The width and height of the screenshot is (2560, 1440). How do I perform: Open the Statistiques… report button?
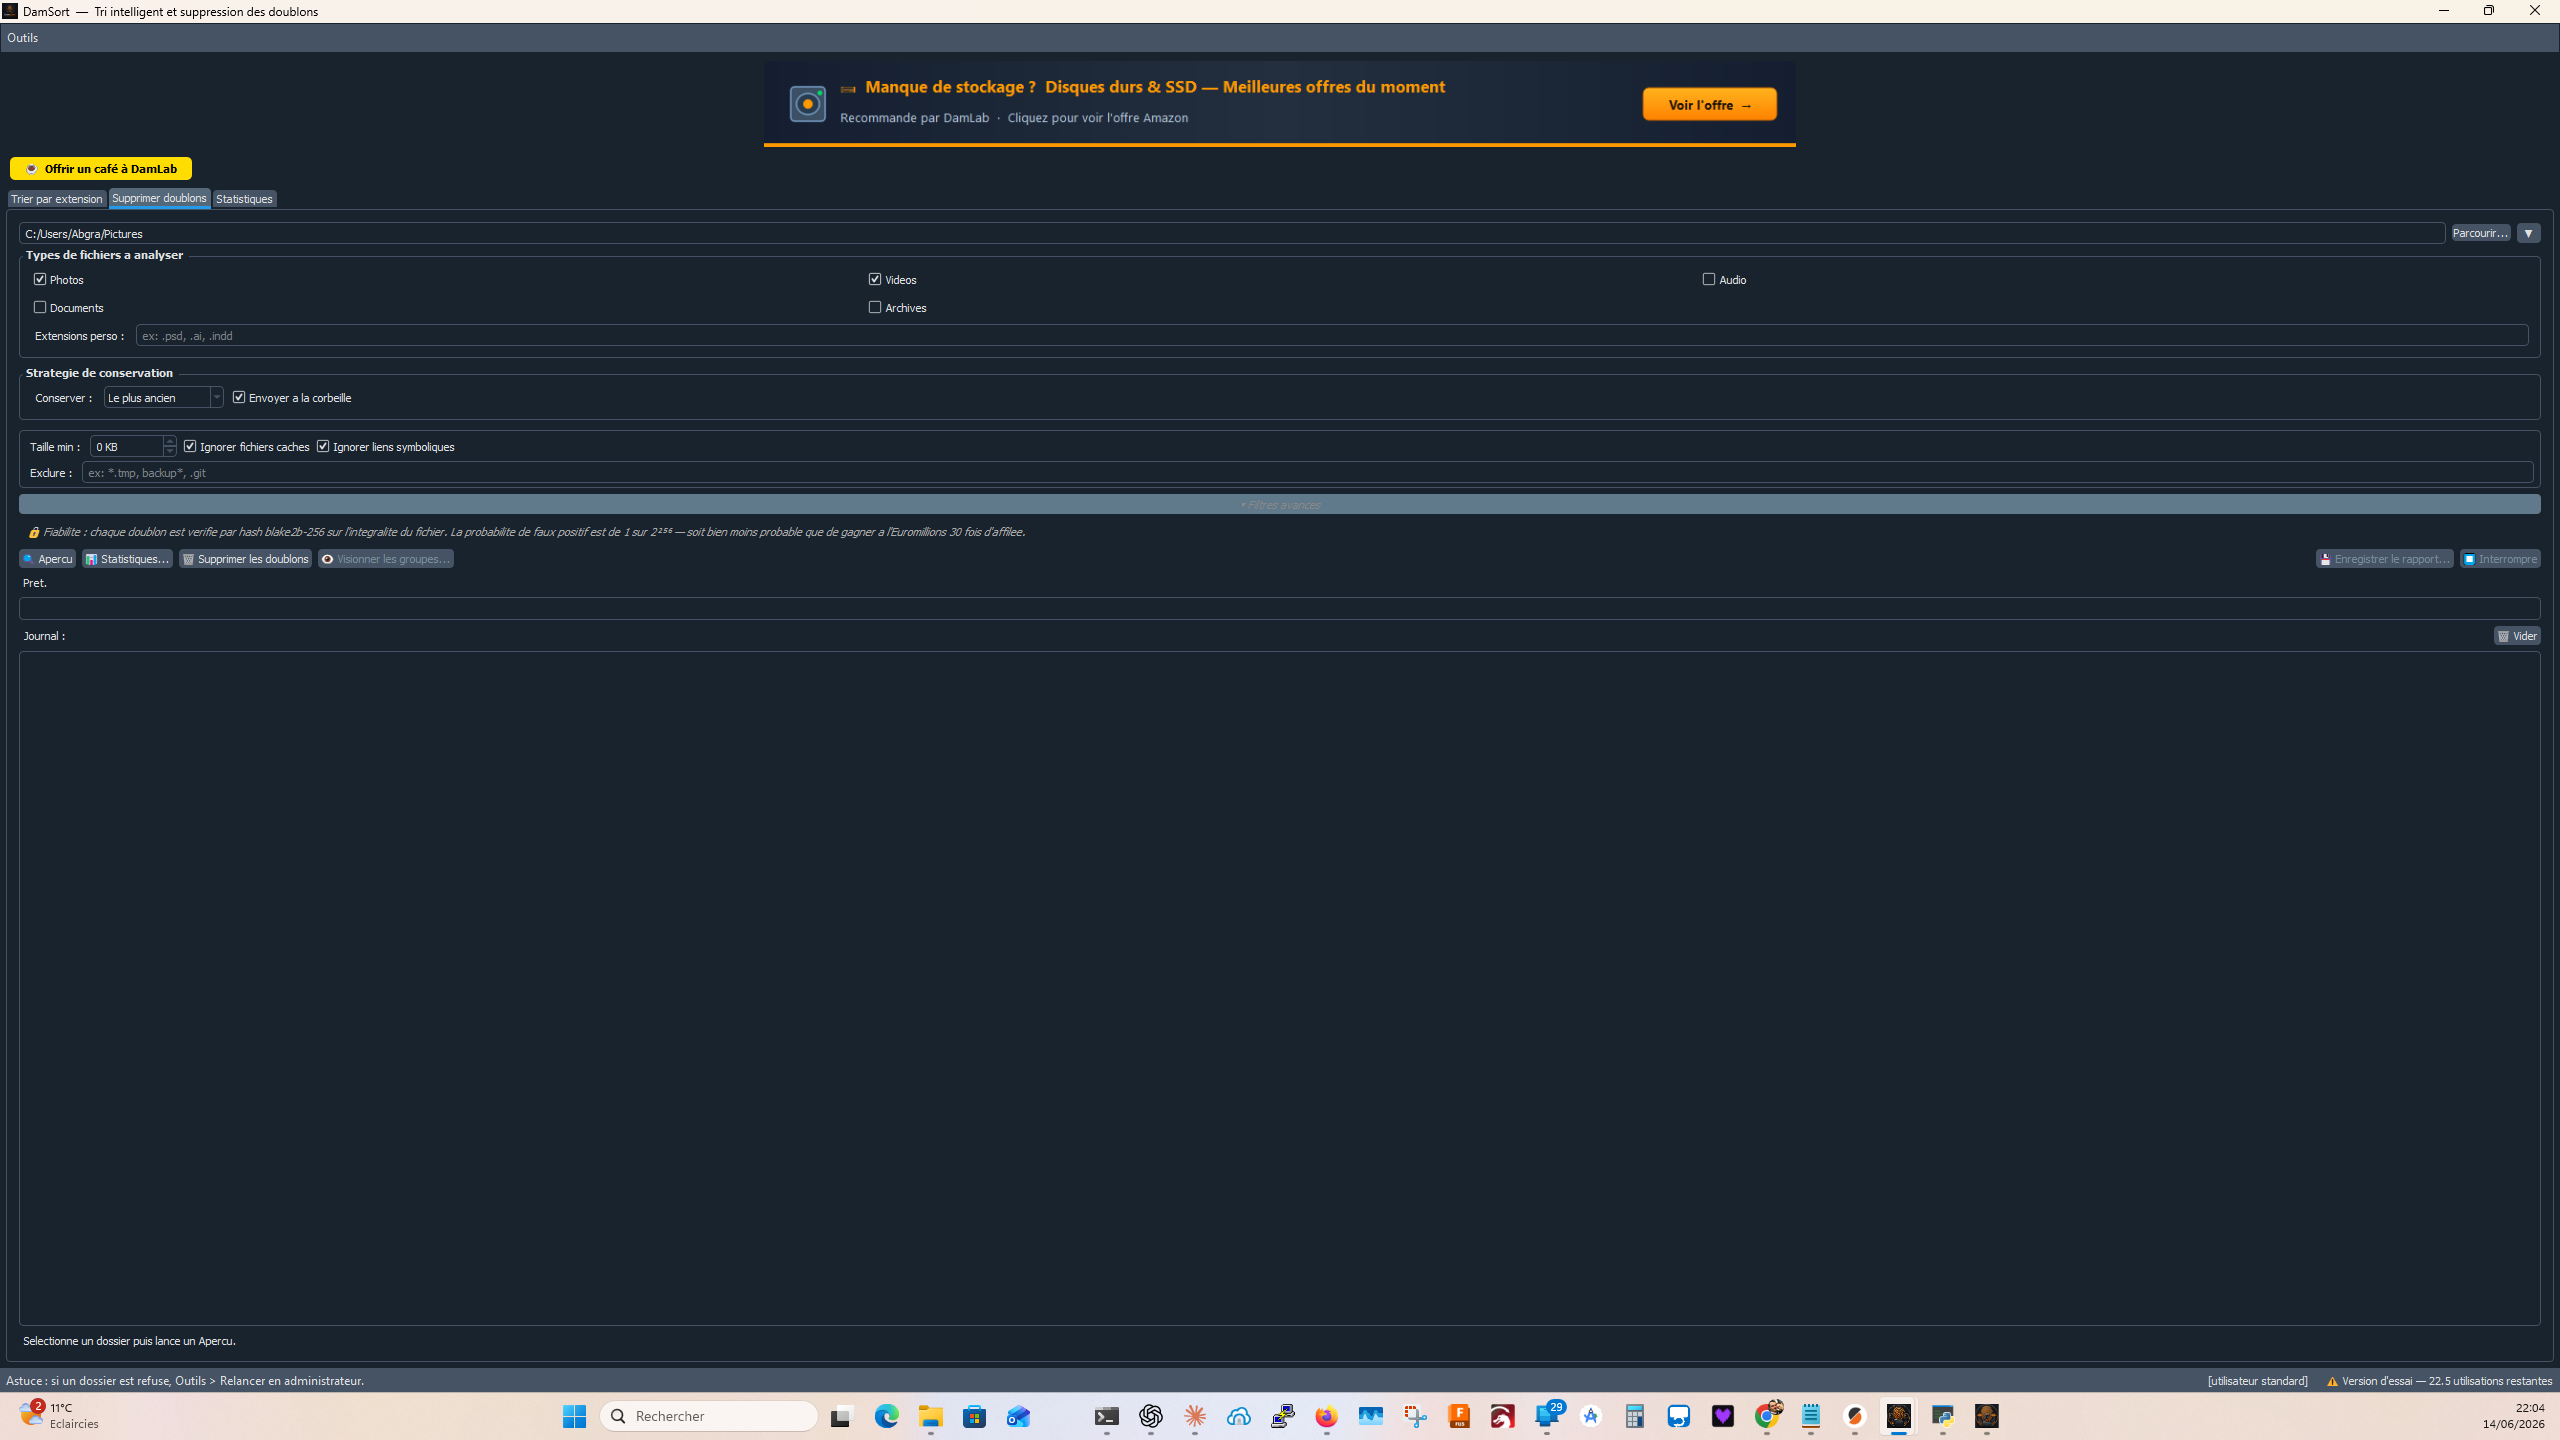click(x=127, y=559)
